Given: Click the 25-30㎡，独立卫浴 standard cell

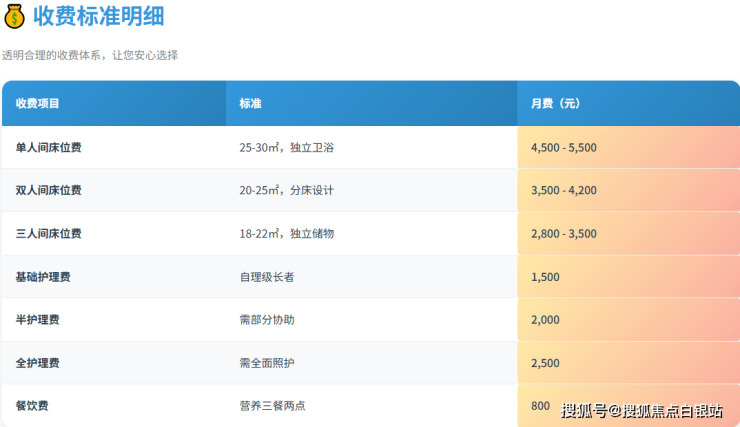Looking at the screenshot, I should pyautogui.click(x=286, y=147).
